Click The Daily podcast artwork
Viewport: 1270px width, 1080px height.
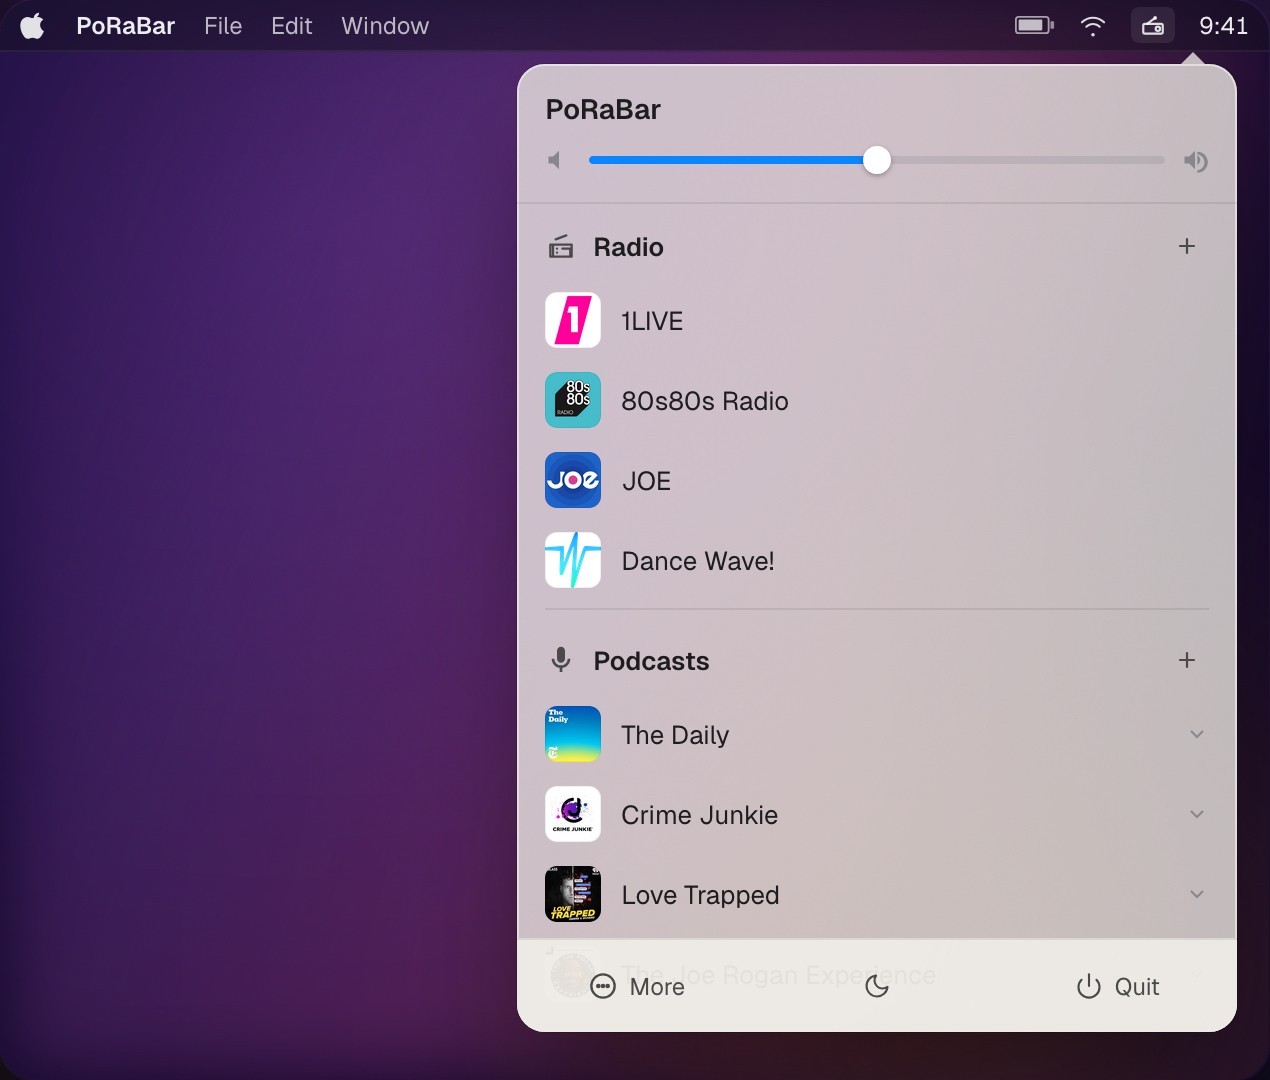tap(573, 734)
